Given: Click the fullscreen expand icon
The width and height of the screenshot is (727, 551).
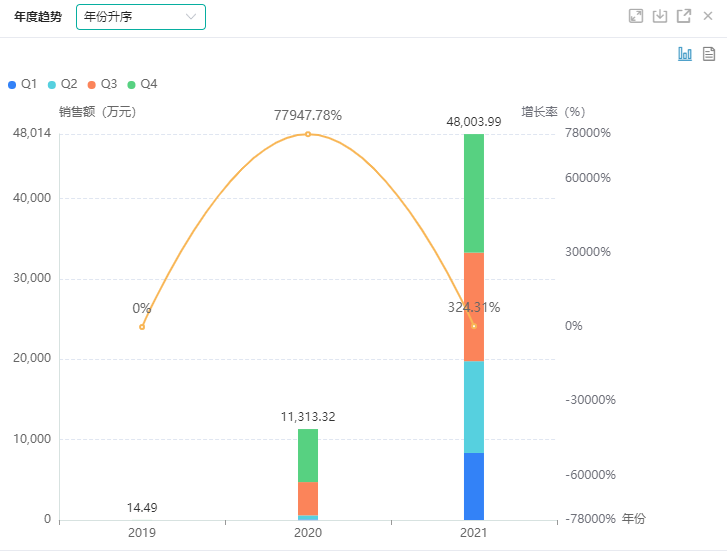Looking at the screenshot, I should (636, 16).
